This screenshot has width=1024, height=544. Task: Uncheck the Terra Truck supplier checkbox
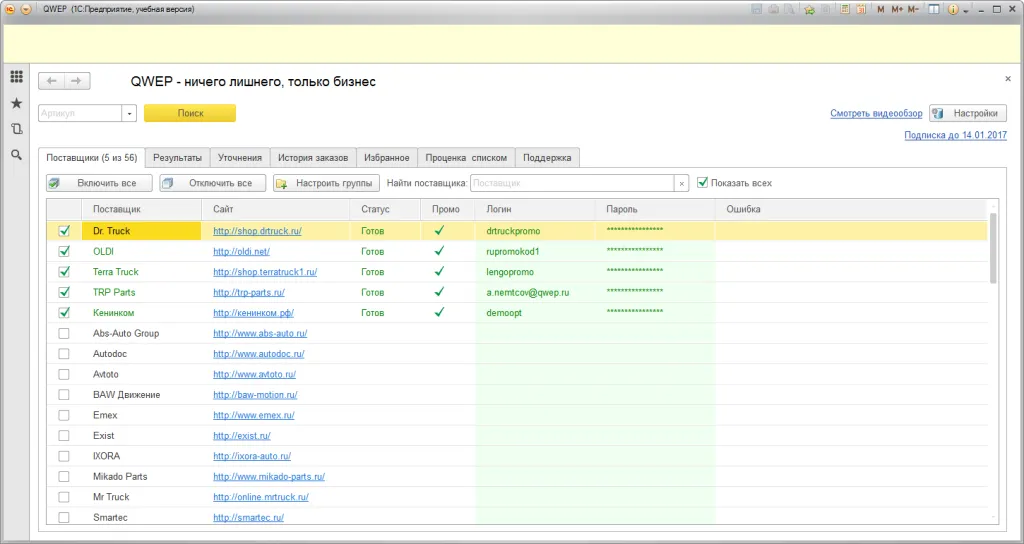(64, 272)
